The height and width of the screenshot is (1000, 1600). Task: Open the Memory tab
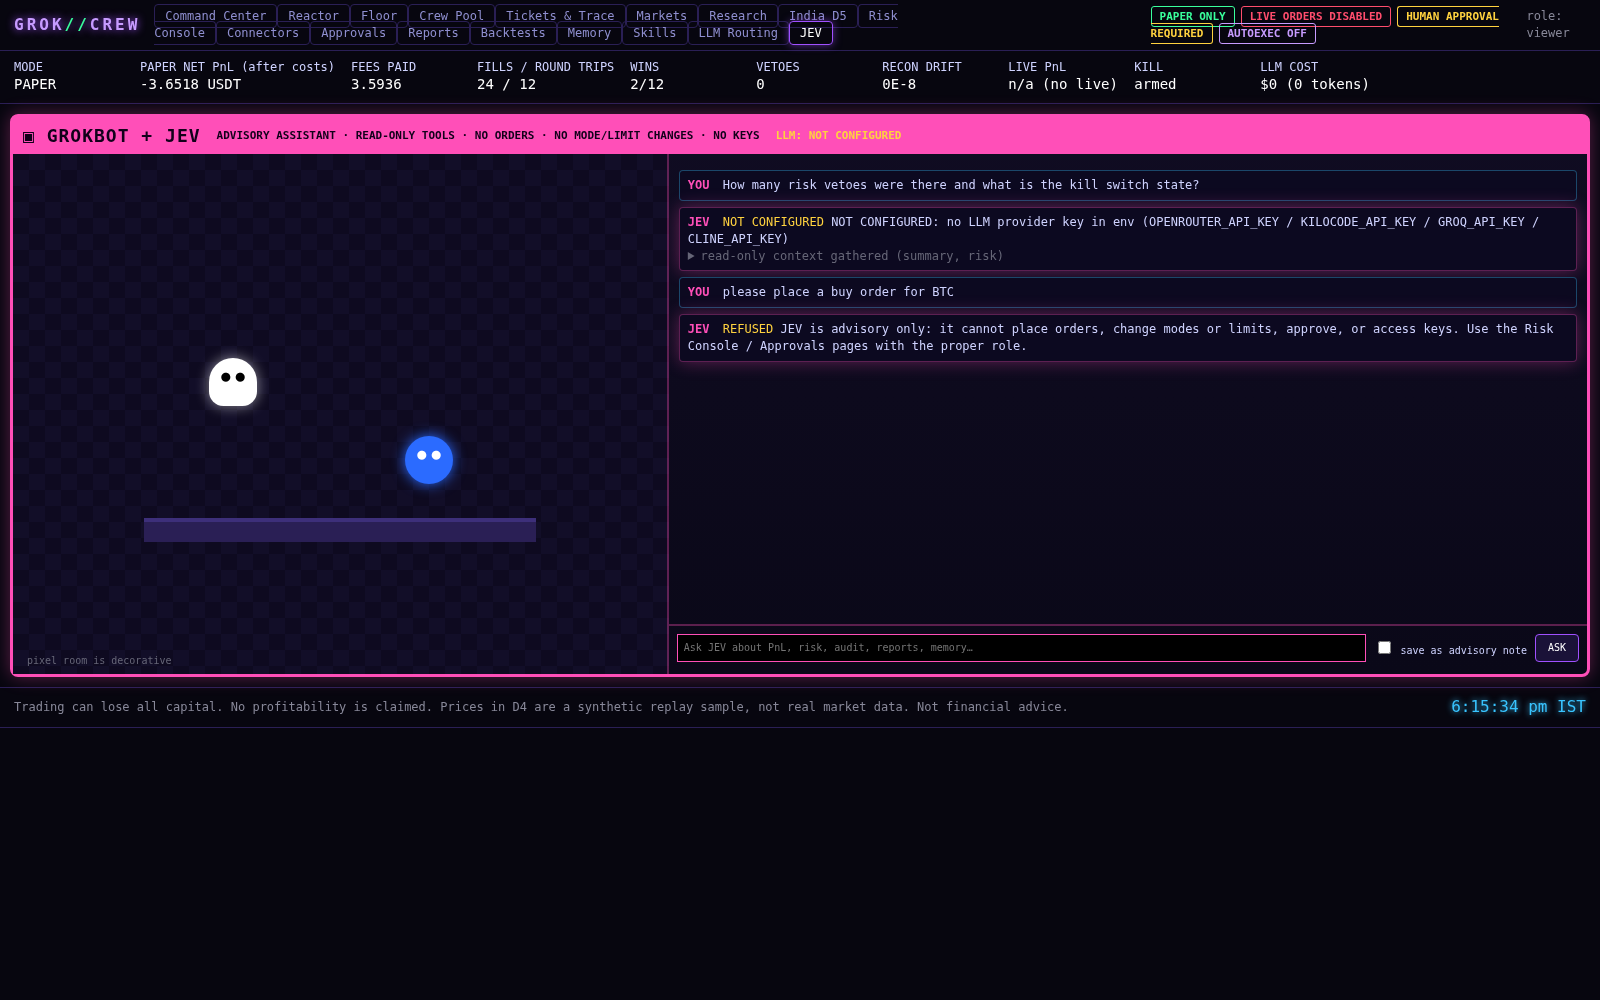pos(589,33)
